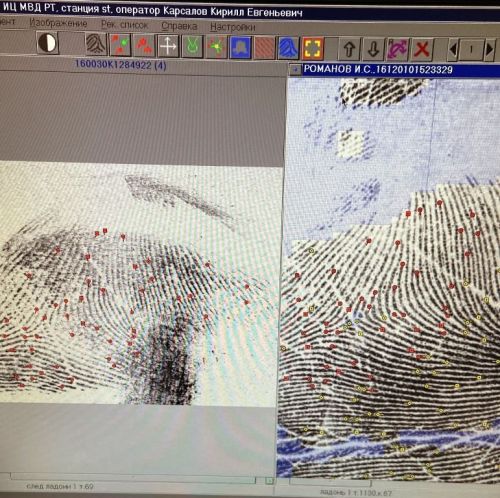Toggle the yellow frame brackets icon
This screenshot has height=498, width=500.
[x=313, y=49]
